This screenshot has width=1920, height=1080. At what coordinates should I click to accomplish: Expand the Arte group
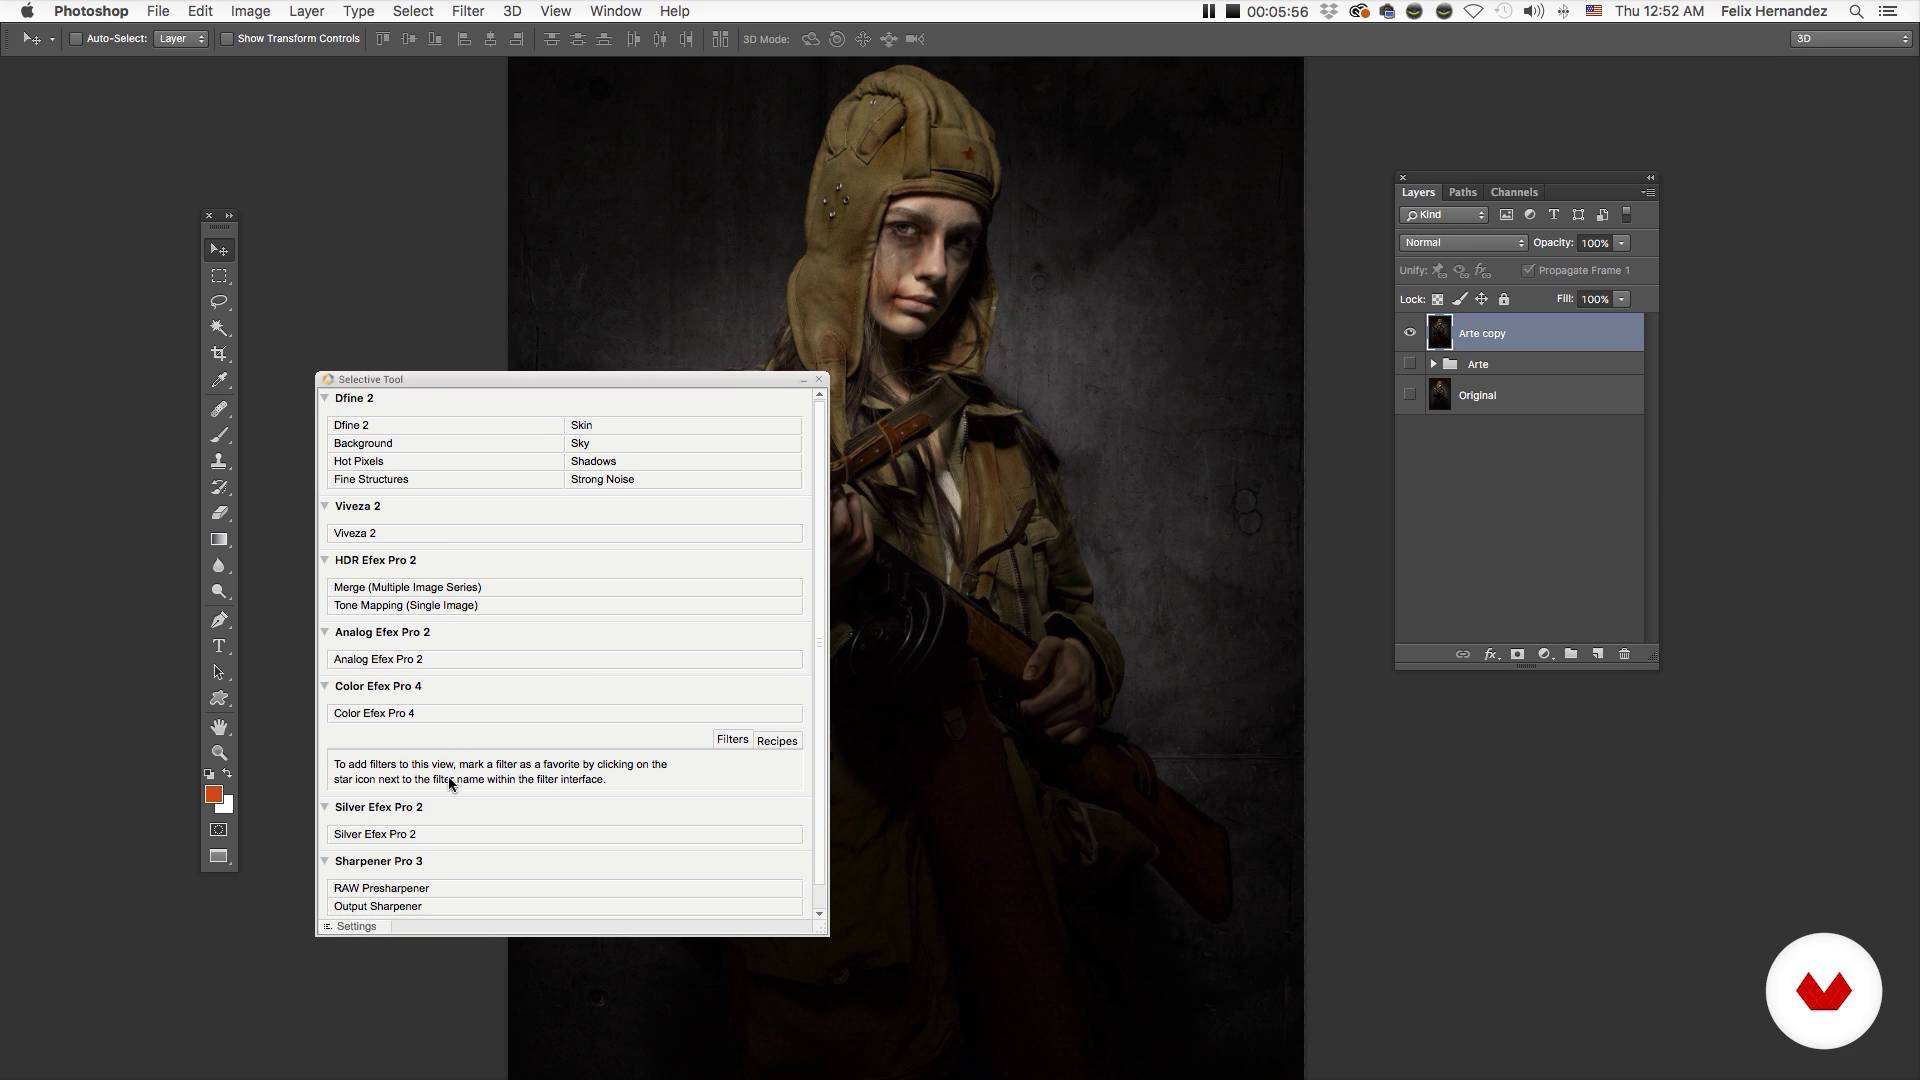pos(1433,364)
